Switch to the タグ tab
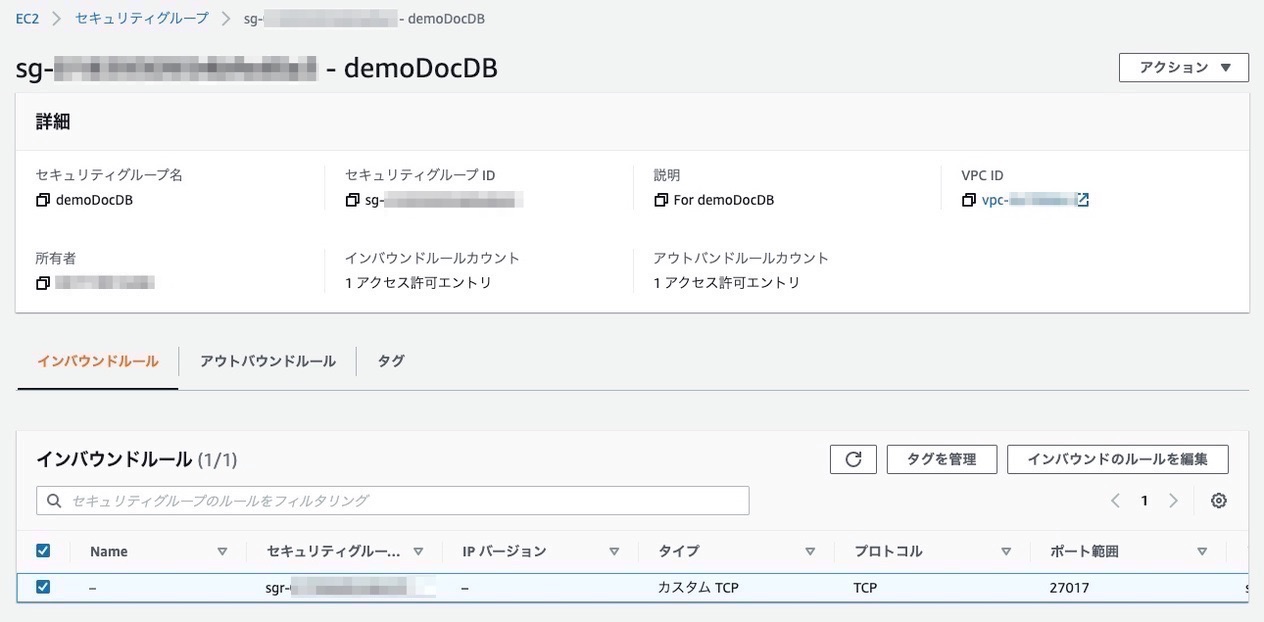 click(390, 361)
